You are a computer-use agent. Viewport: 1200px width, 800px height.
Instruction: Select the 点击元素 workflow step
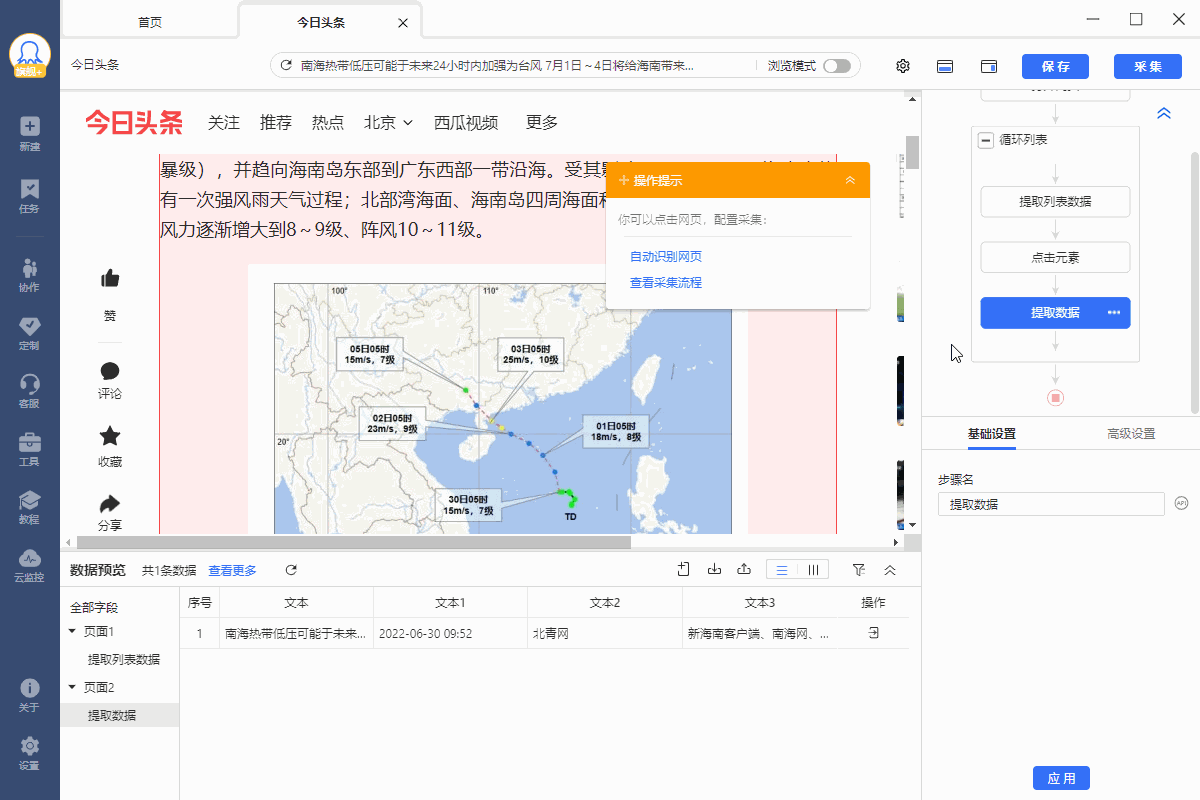pos(1055,257)
